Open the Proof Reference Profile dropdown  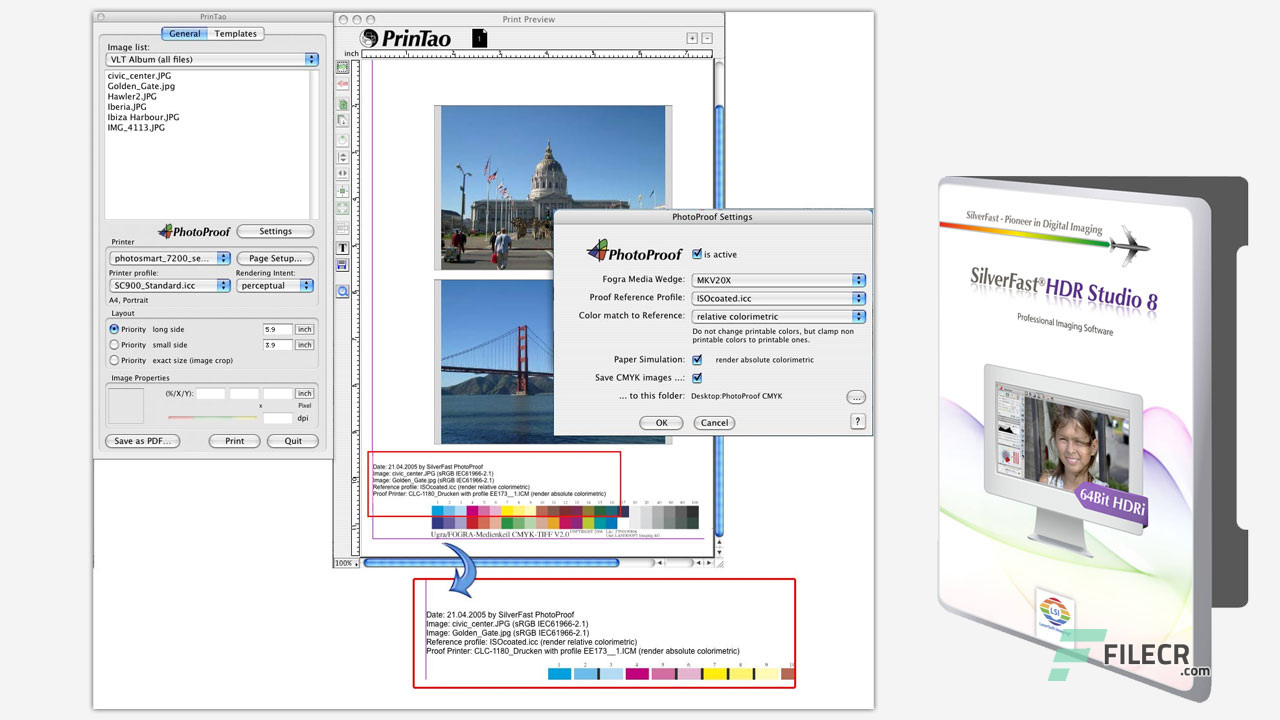(778, 298)
